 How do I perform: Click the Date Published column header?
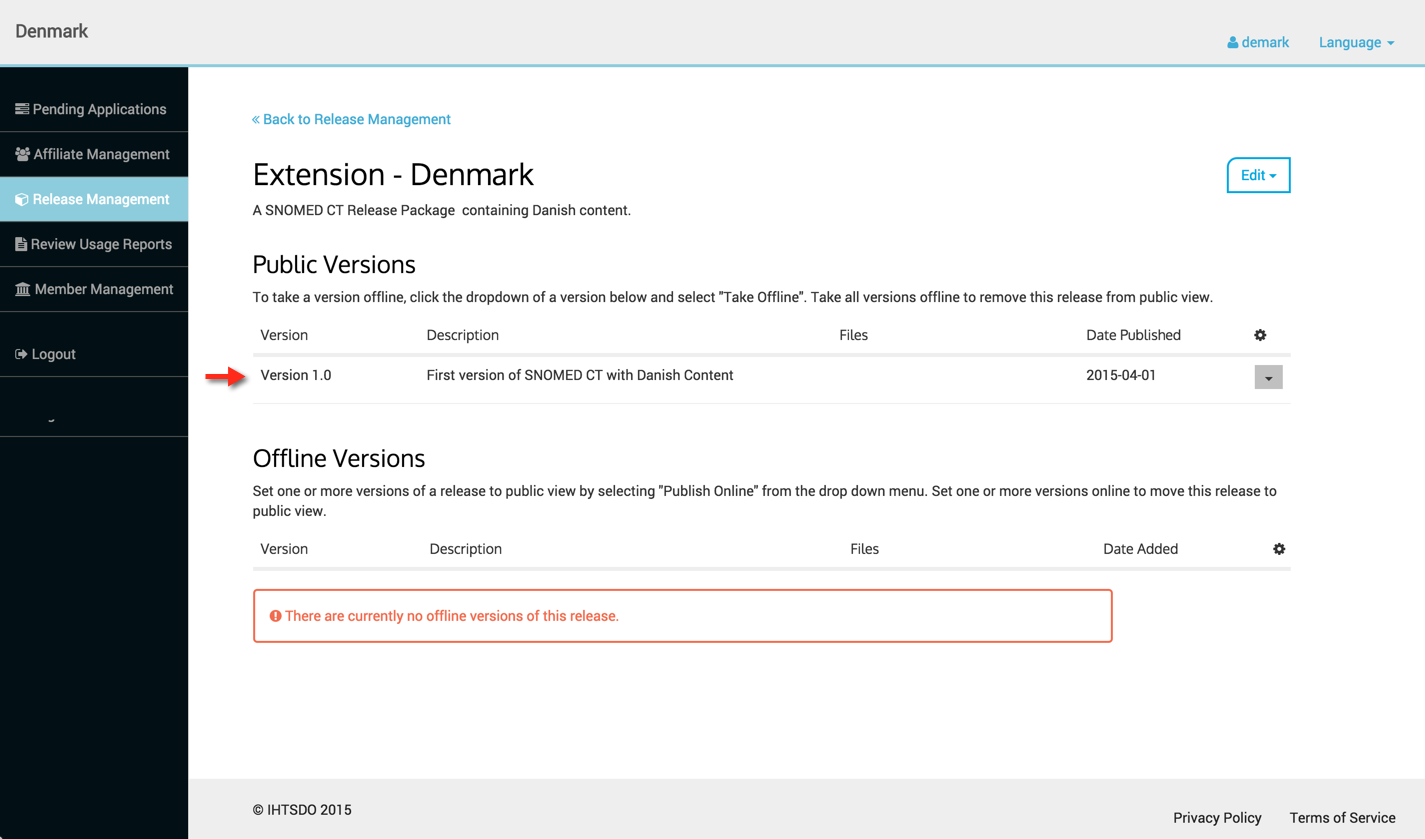[x=1133, y=335]
